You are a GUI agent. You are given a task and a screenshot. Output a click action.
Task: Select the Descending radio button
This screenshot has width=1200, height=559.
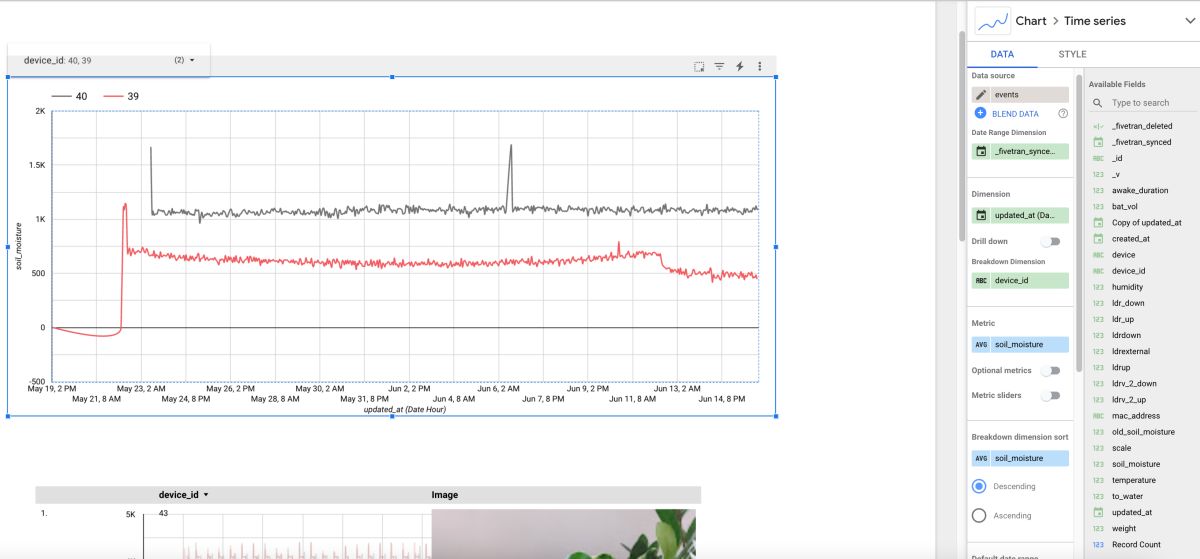coord(979,486)
